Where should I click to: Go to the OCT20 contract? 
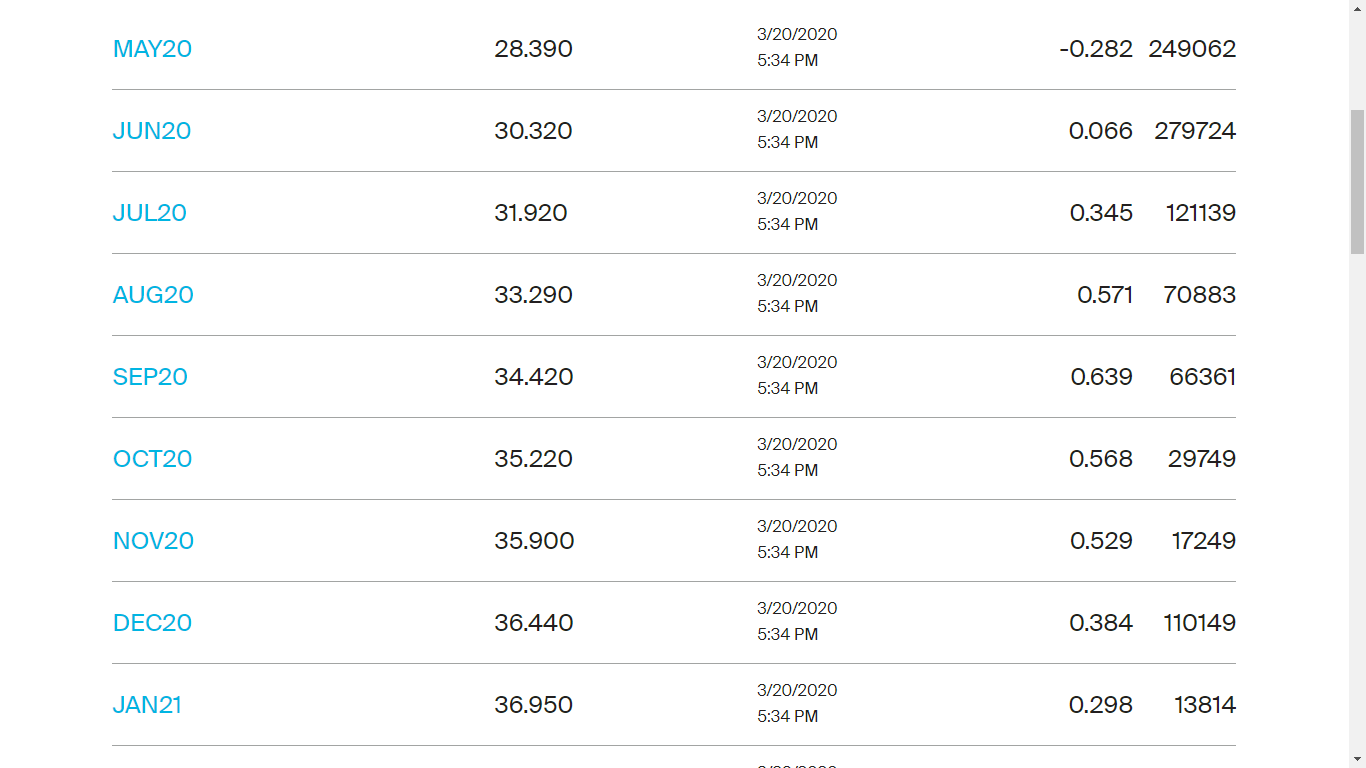point(152,459)
